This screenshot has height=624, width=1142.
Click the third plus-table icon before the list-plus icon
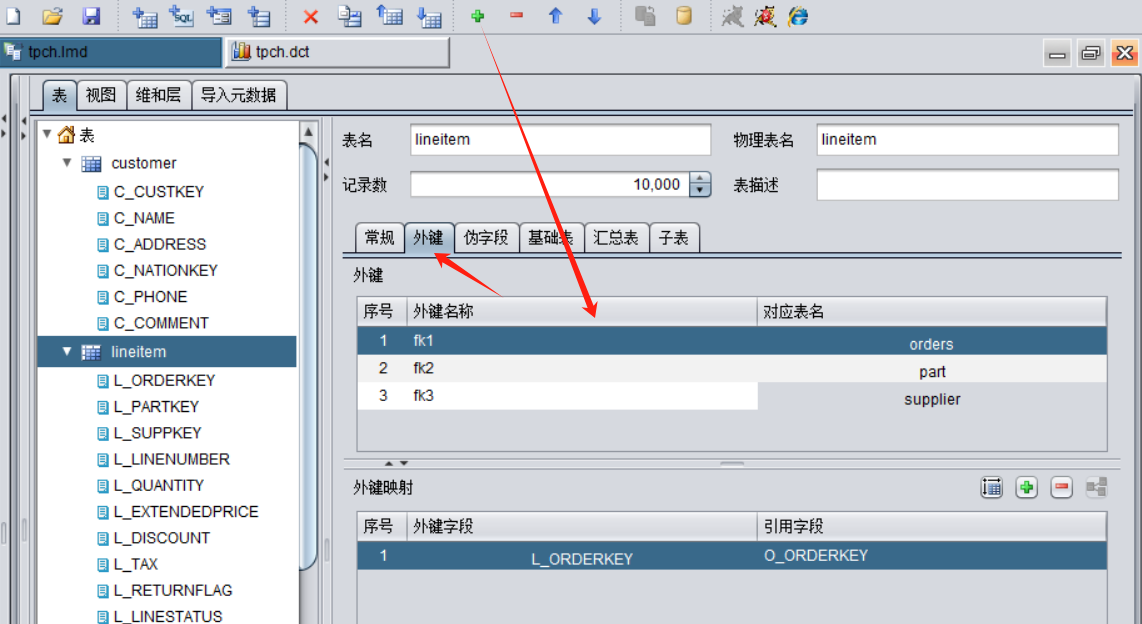click(x=218, y=16)
